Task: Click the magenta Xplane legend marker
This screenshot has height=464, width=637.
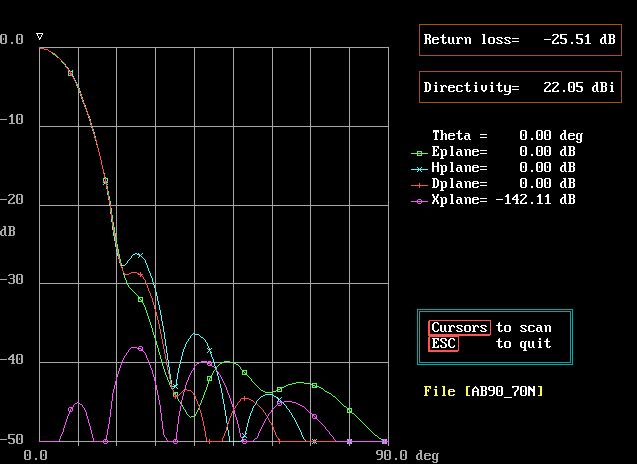Action: (x=419, y=201)
